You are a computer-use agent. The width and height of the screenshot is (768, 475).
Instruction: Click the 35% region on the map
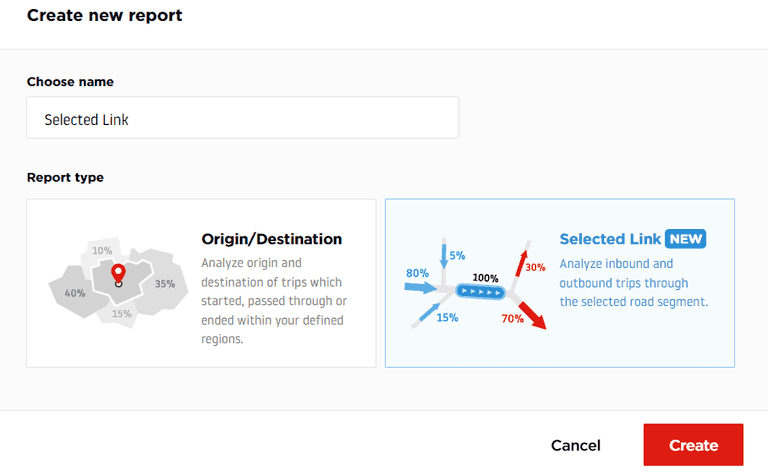click(164, 283)
